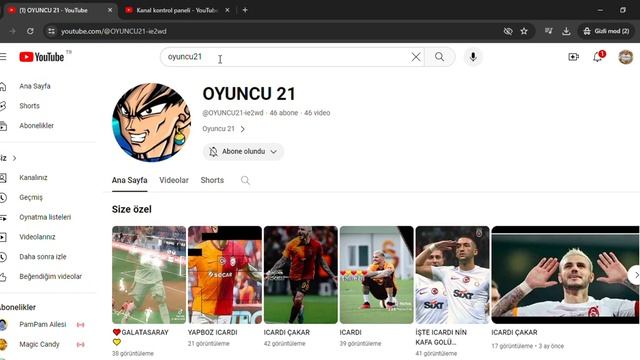Switch to Videolar tab
The height and width of the screenshot is (360, 640).
(174, 180)
